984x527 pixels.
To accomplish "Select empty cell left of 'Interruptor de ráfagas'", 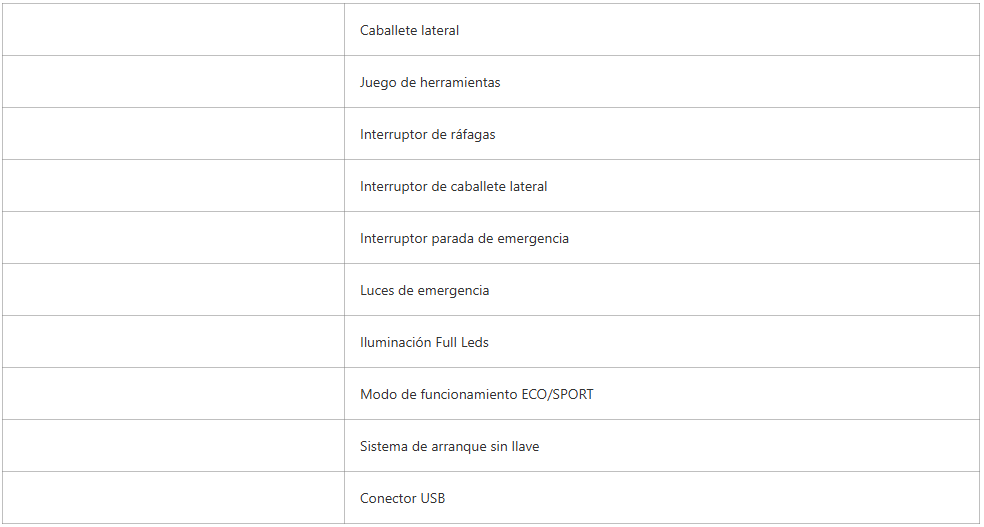I will coord(173,134).
